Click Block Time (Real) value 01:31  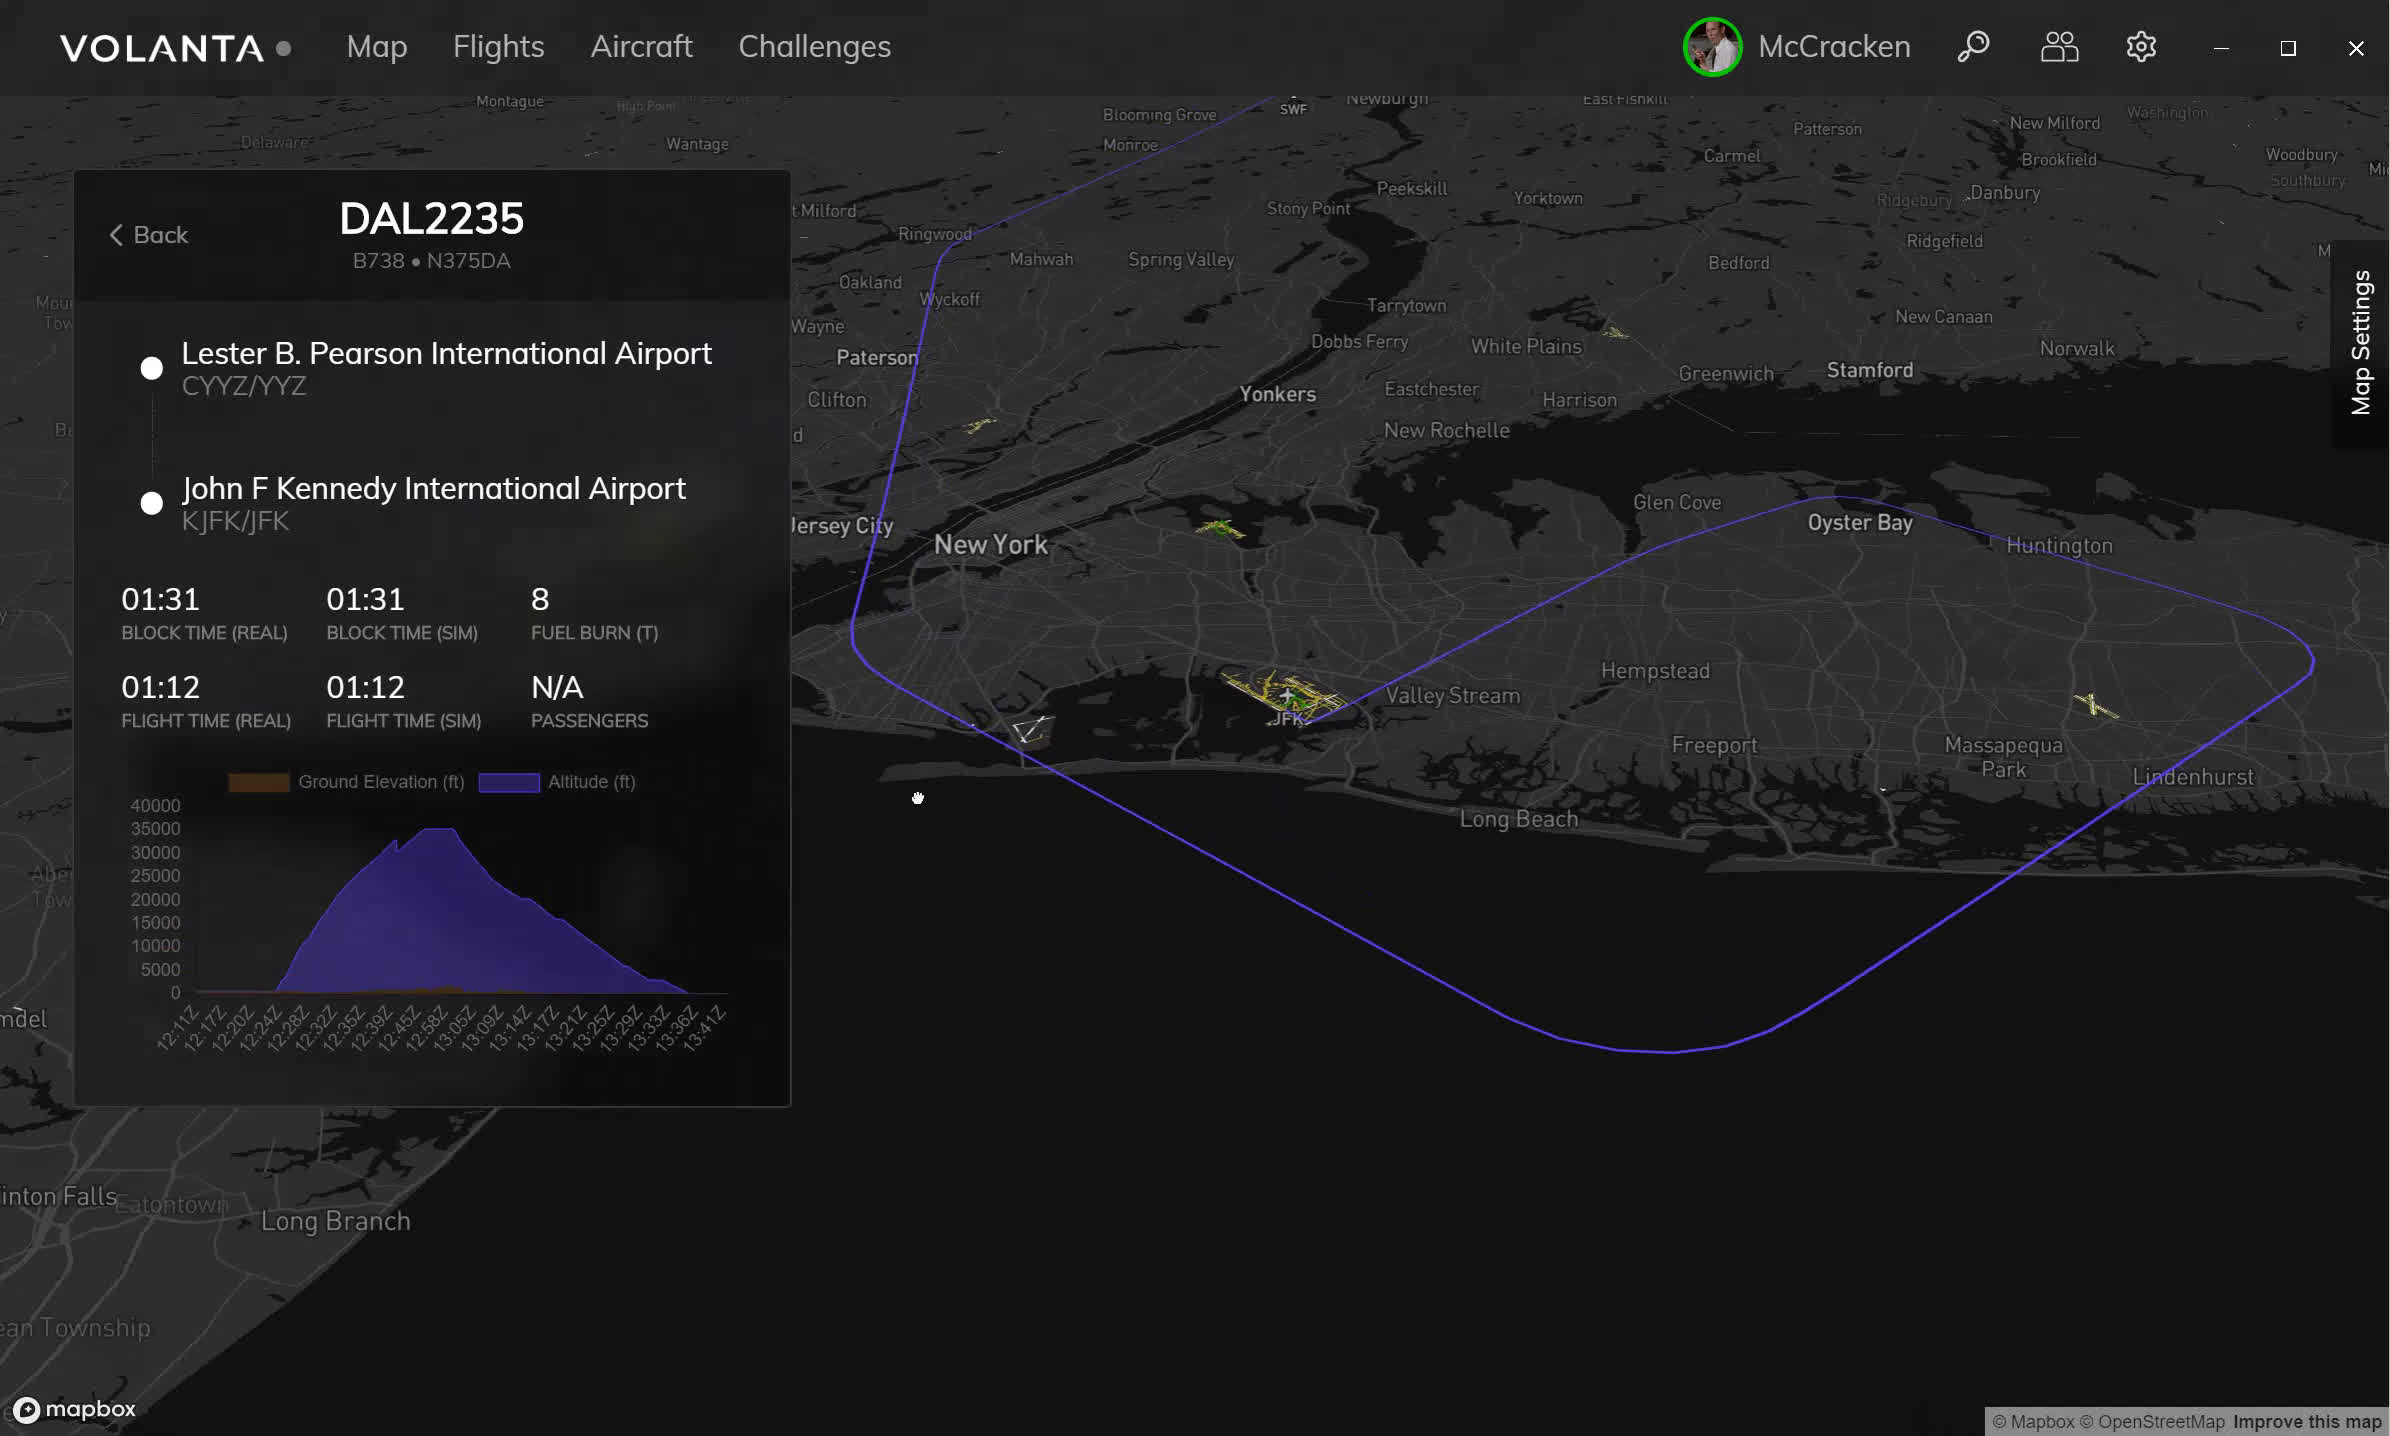click(x=160, y=599)
